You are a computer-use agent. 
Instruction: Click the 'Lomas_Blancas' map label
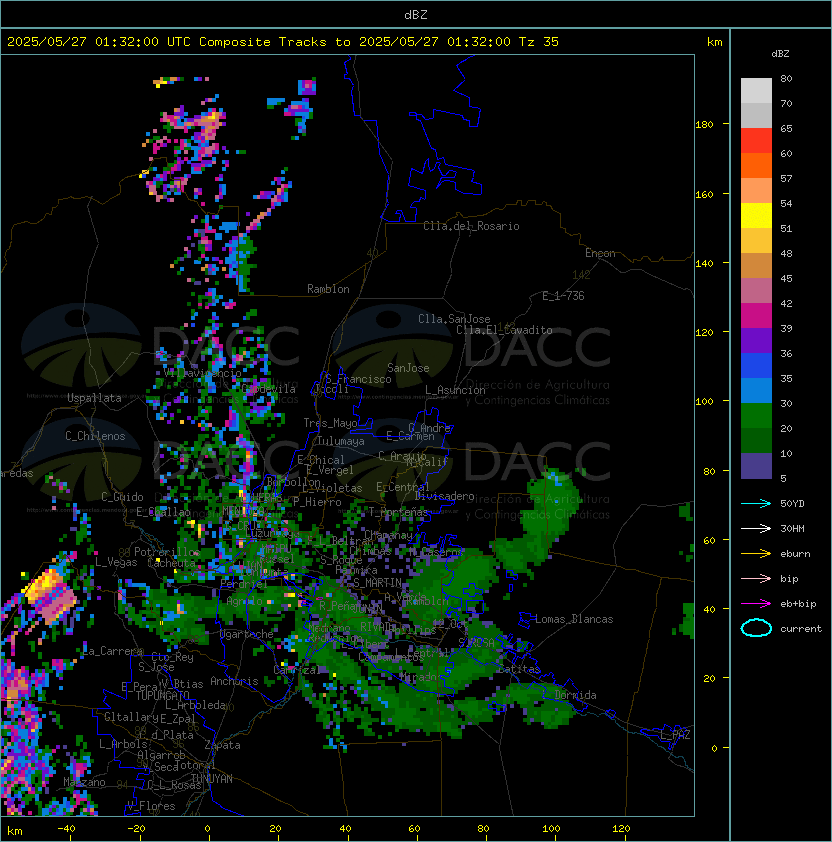(574, 619)
